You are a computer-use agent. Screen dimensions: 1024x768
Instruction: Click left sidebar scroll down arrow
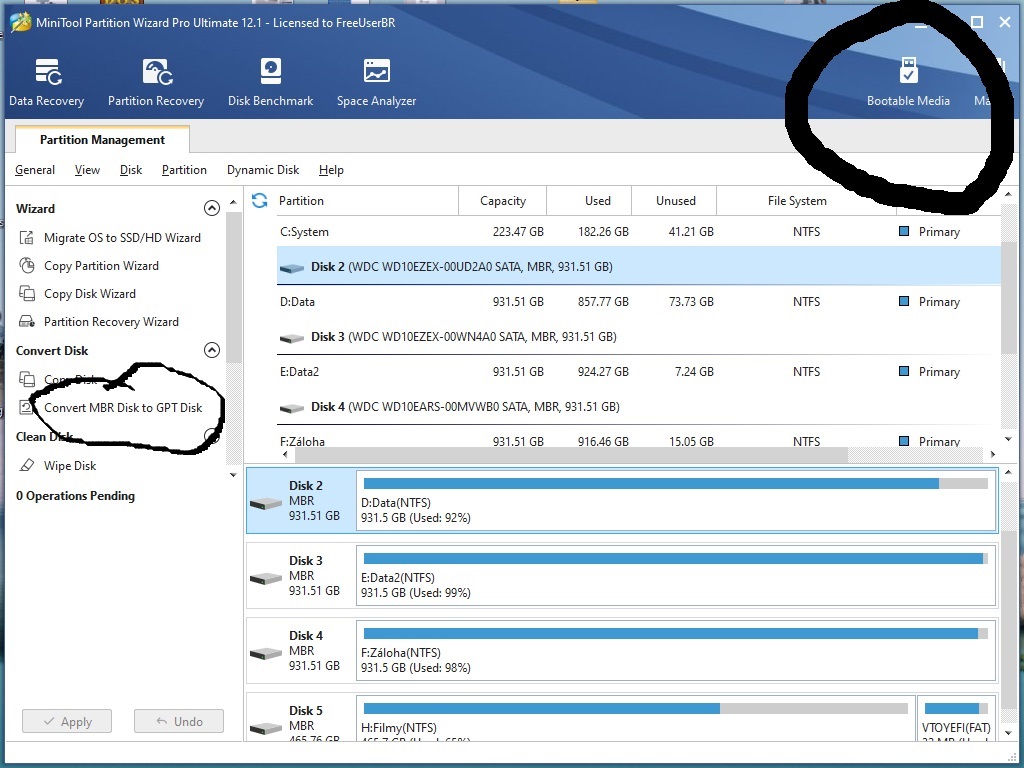[233, 475]
